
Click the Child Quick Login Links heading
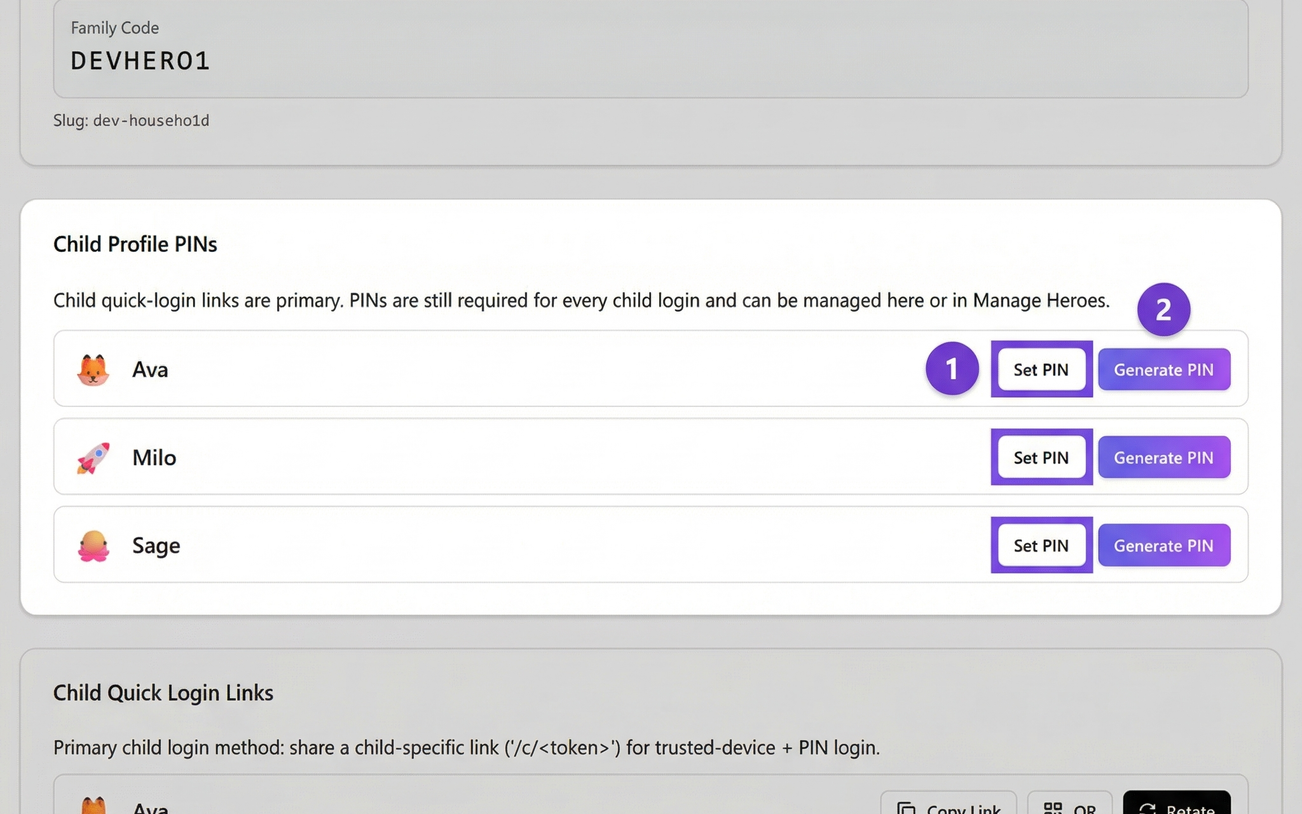click(x=163, y=692)
